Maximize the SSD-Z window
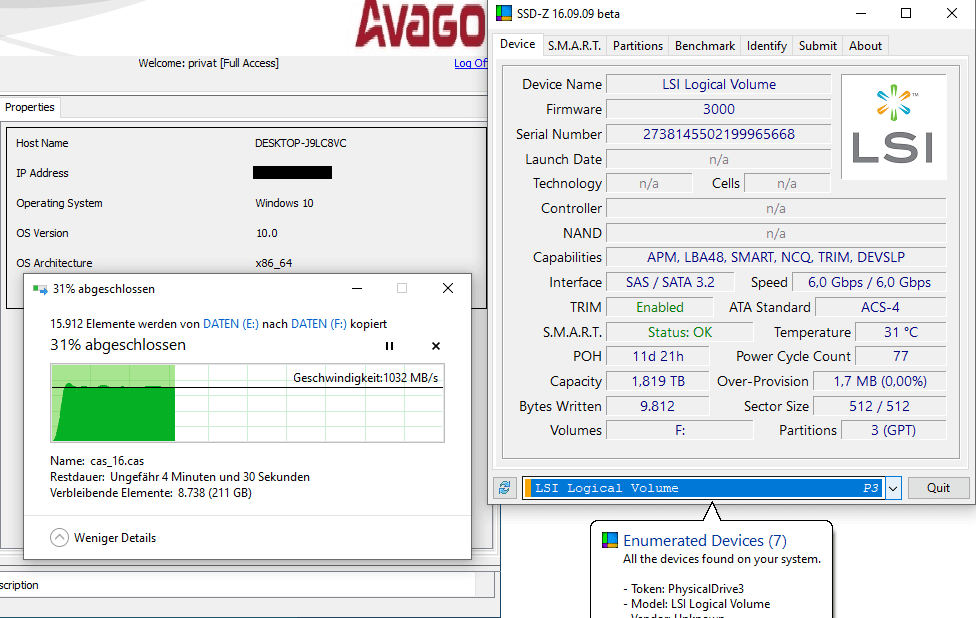976x618 pixels. (x=906, y=13)
